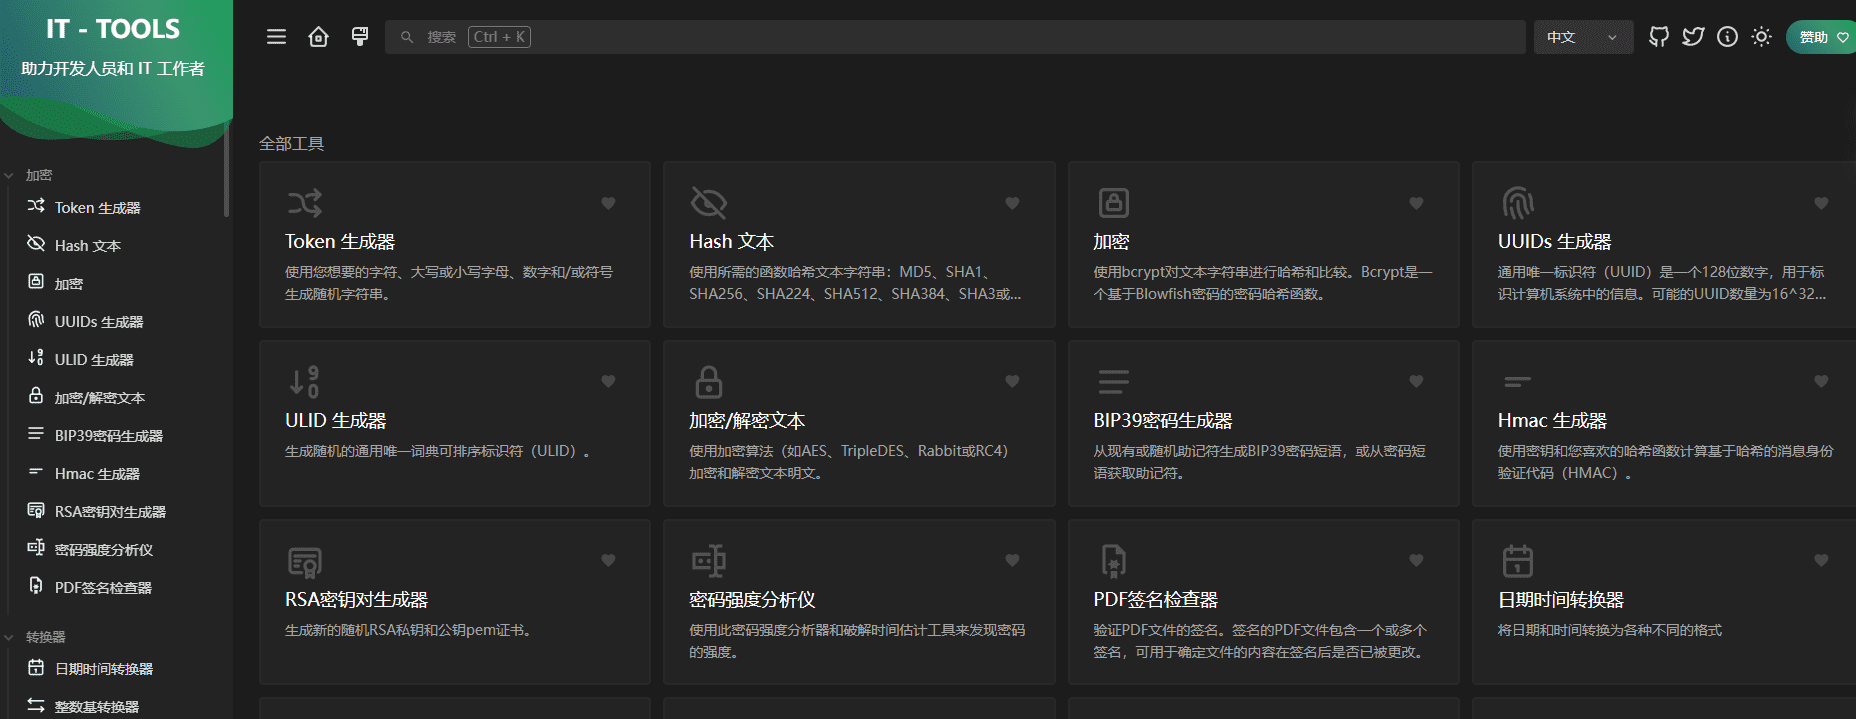Open the 中文 language dropdown
Screen dimensions: 1856x719
point(1582,37)
